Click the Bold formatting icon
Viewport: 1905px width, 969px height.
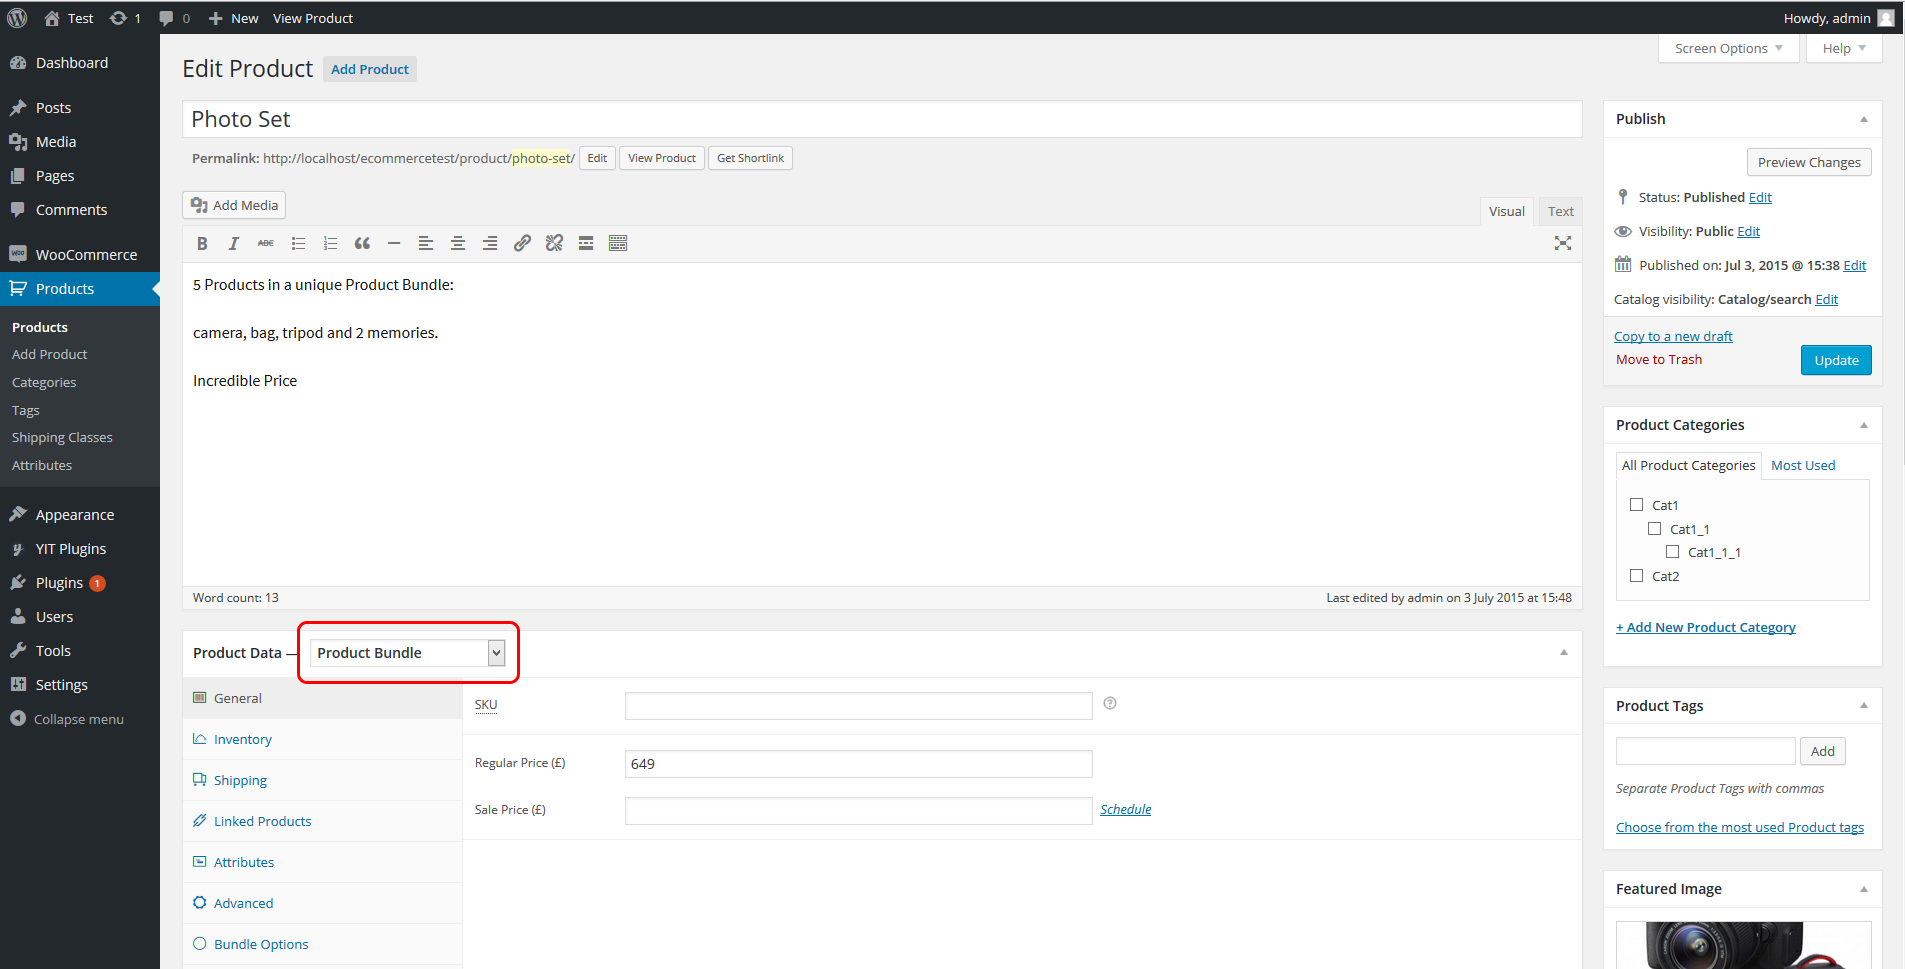coord(202,243)
